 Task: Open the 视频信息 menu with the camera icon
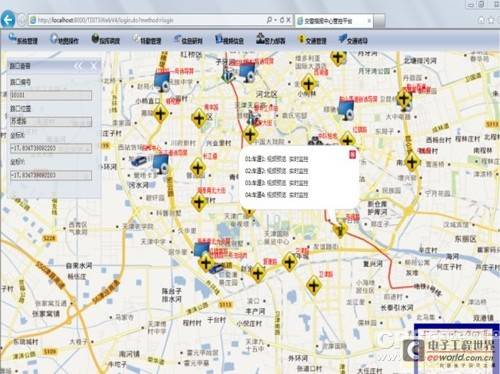coord(229,40)
